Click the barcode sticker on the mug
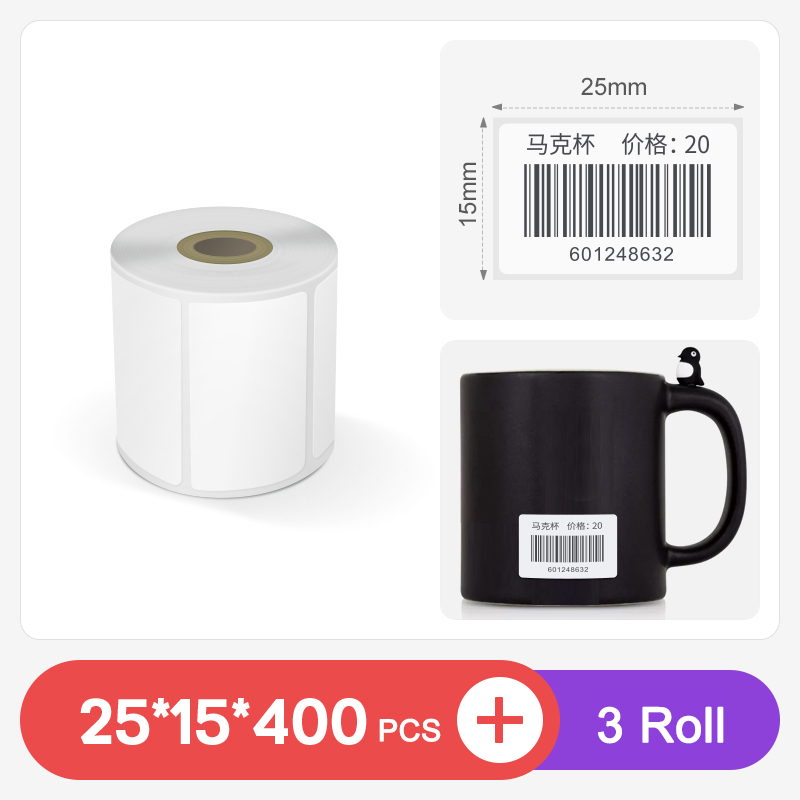The height and width of the screenshot is (800, 800). 567,546
